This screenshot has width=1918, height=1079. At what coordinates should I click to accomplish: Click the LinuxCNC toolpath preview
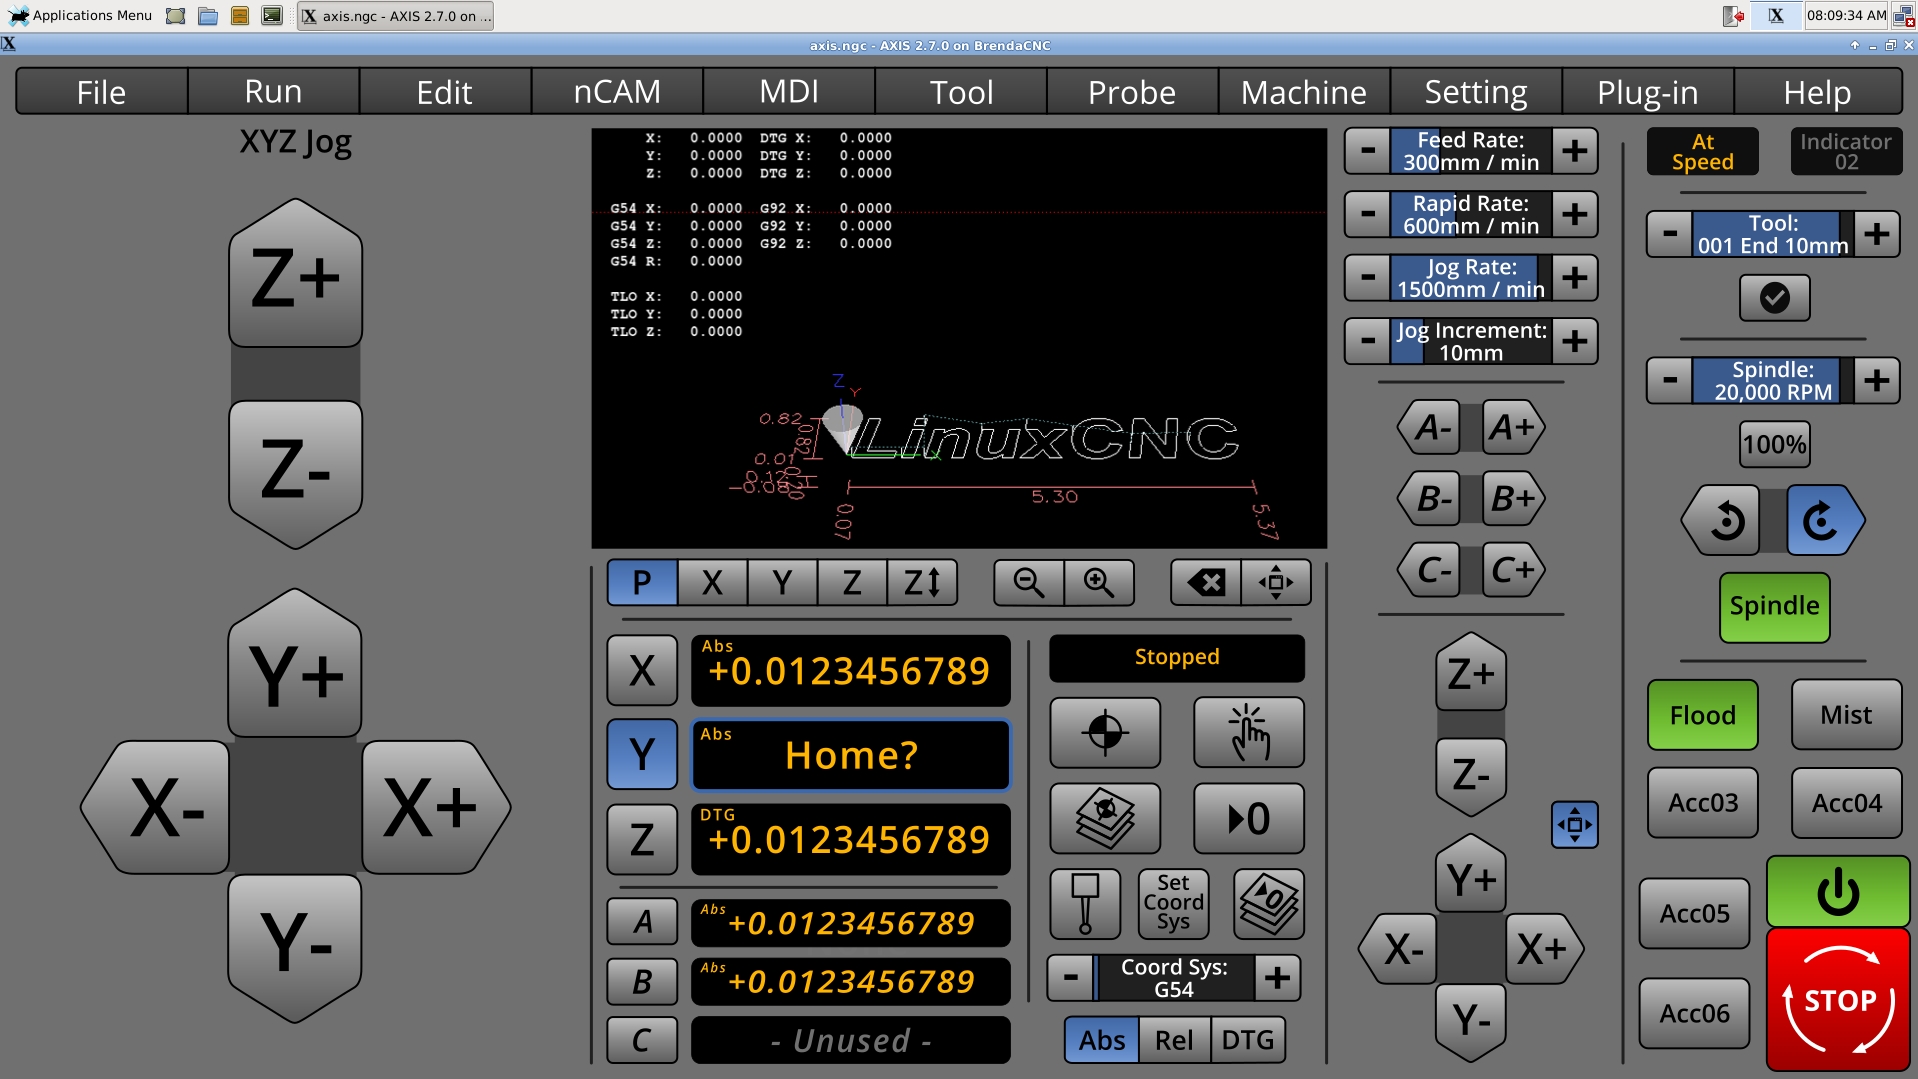[x=959, y=338]
